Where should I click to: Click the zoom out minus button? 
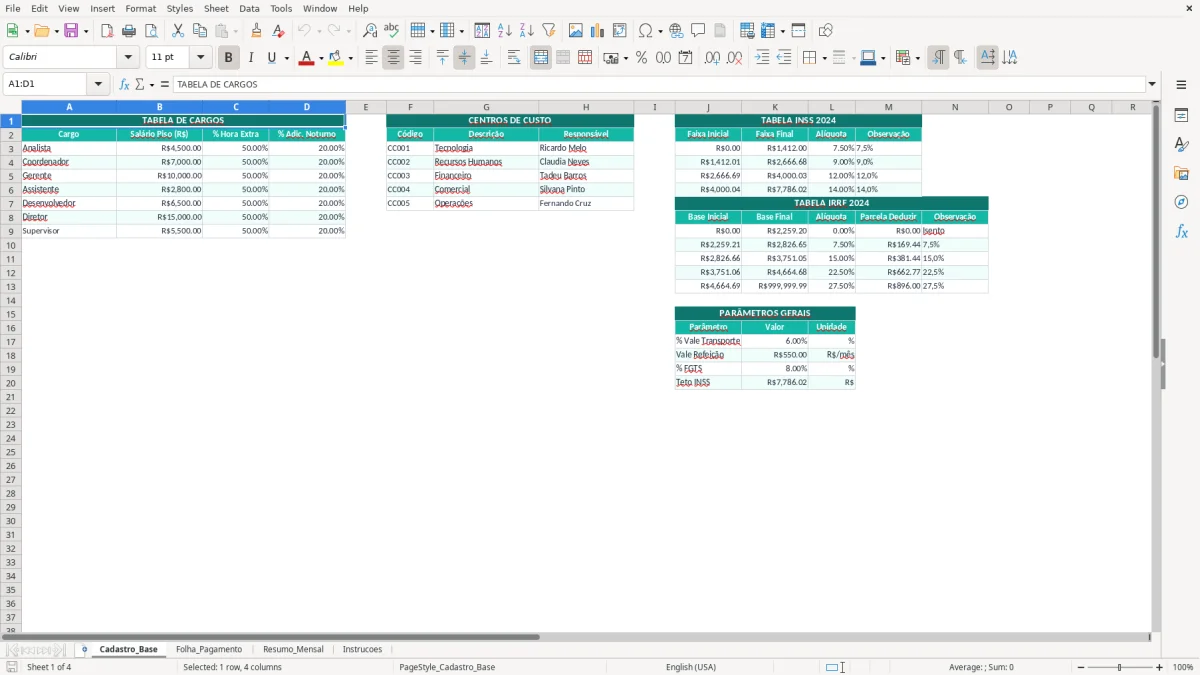point(1081,667)
